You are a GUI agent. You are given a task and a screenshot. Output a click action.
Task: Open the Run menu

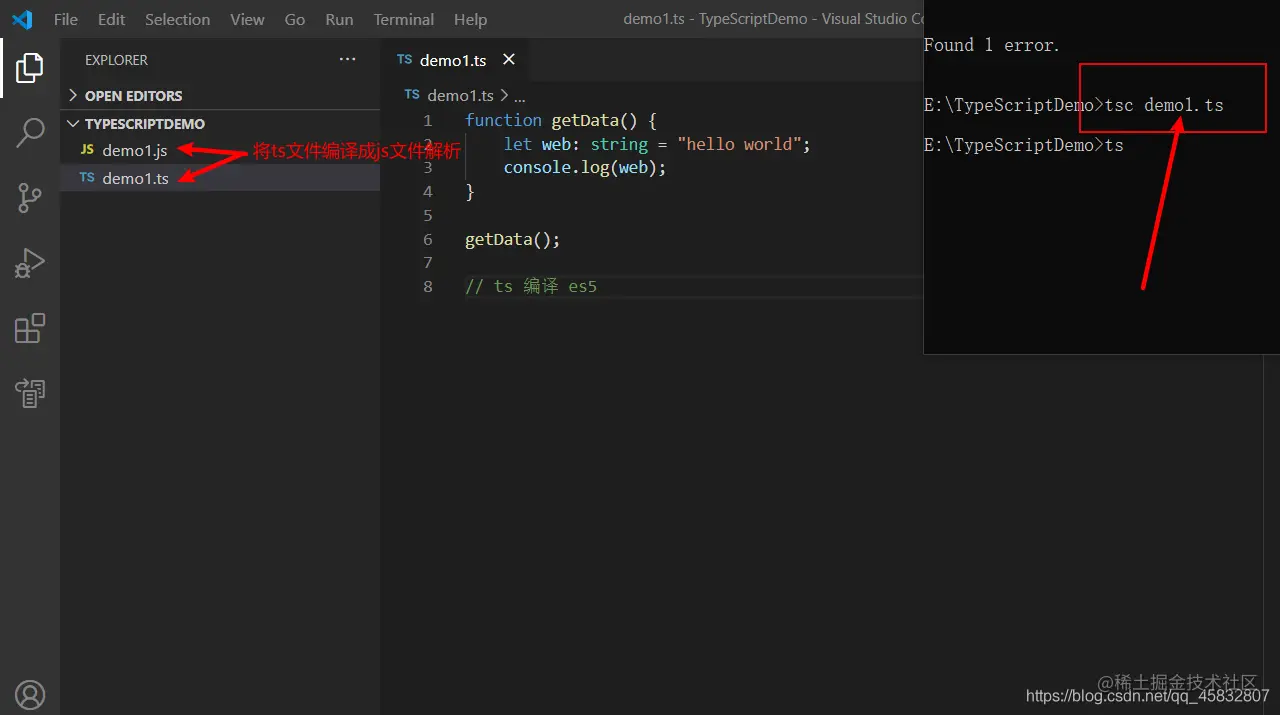339,19
